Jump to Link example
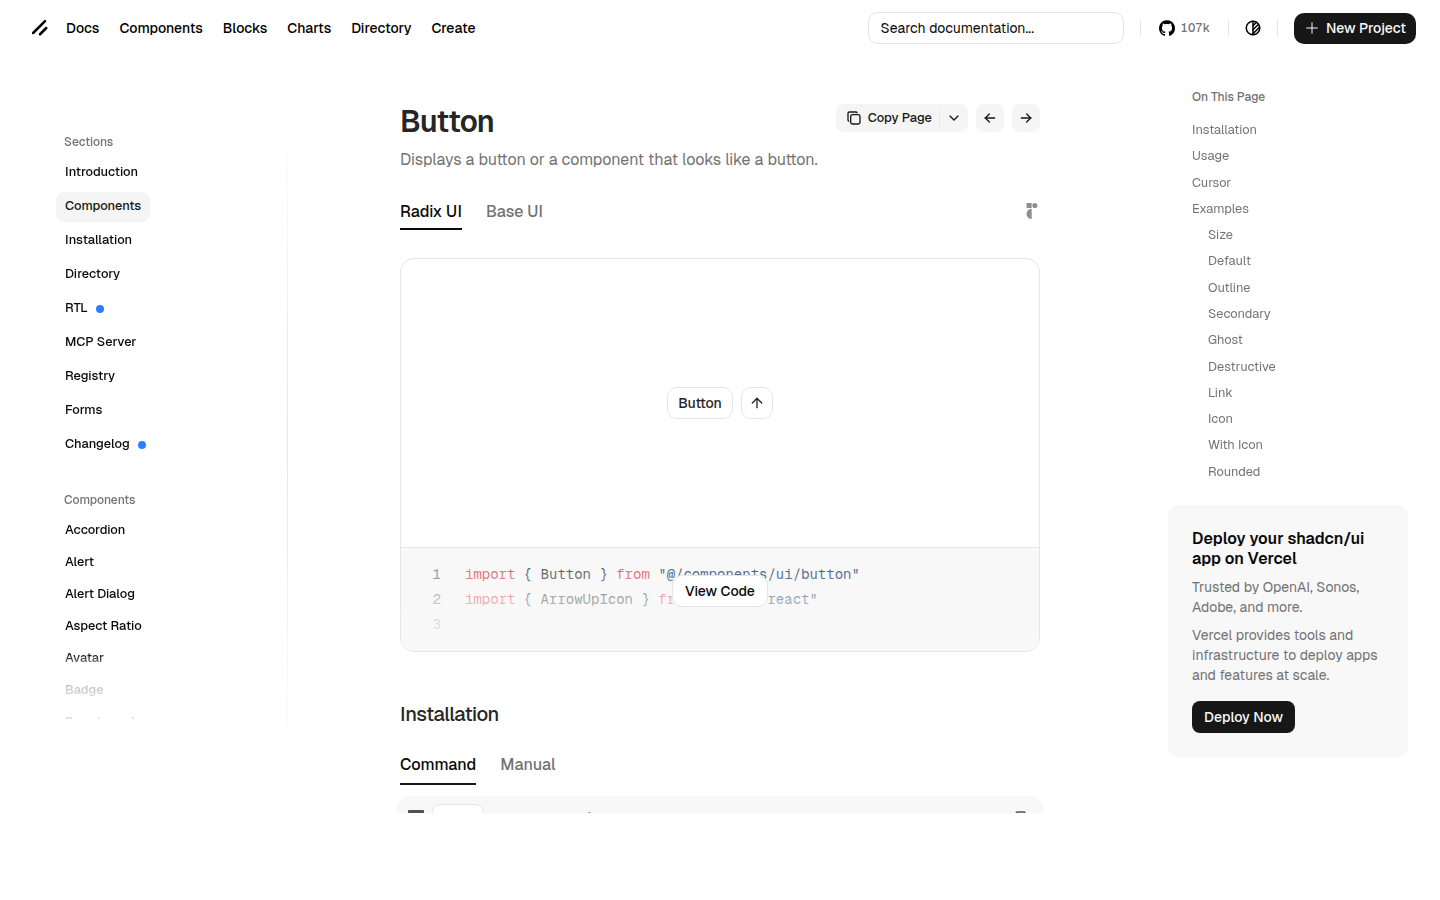 1220,393
